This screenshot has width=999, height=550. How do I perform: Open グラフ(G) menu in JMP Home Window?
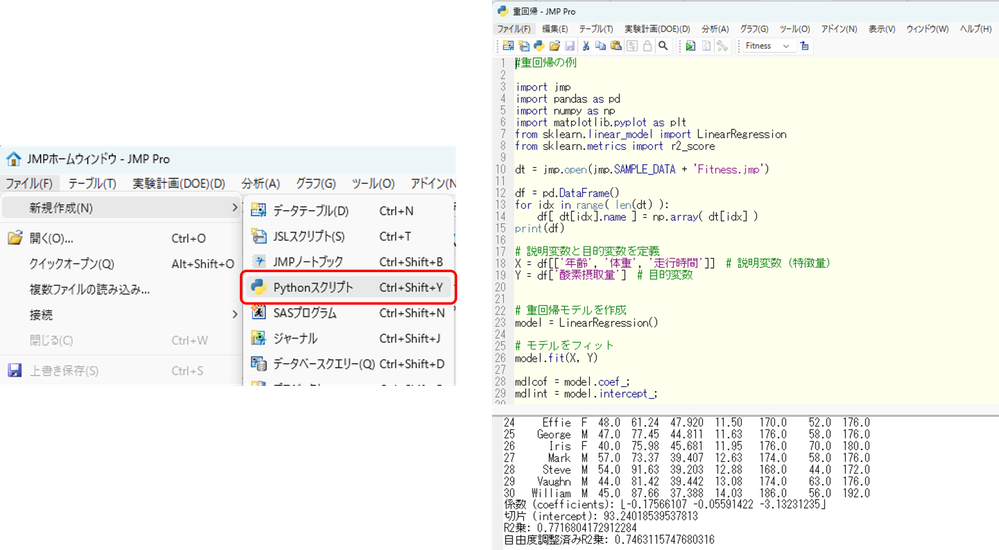(316, 184)
